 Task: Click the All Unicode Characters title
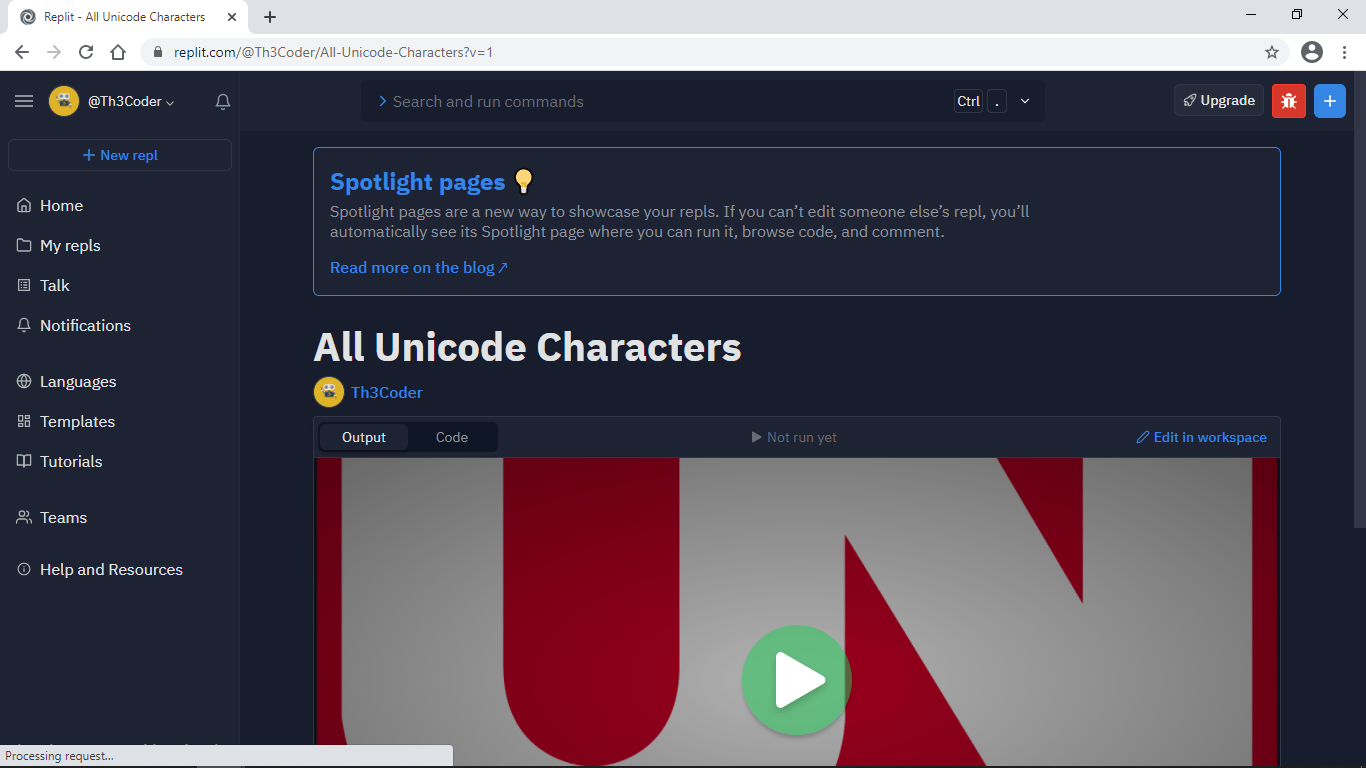[x=528, y=347]
